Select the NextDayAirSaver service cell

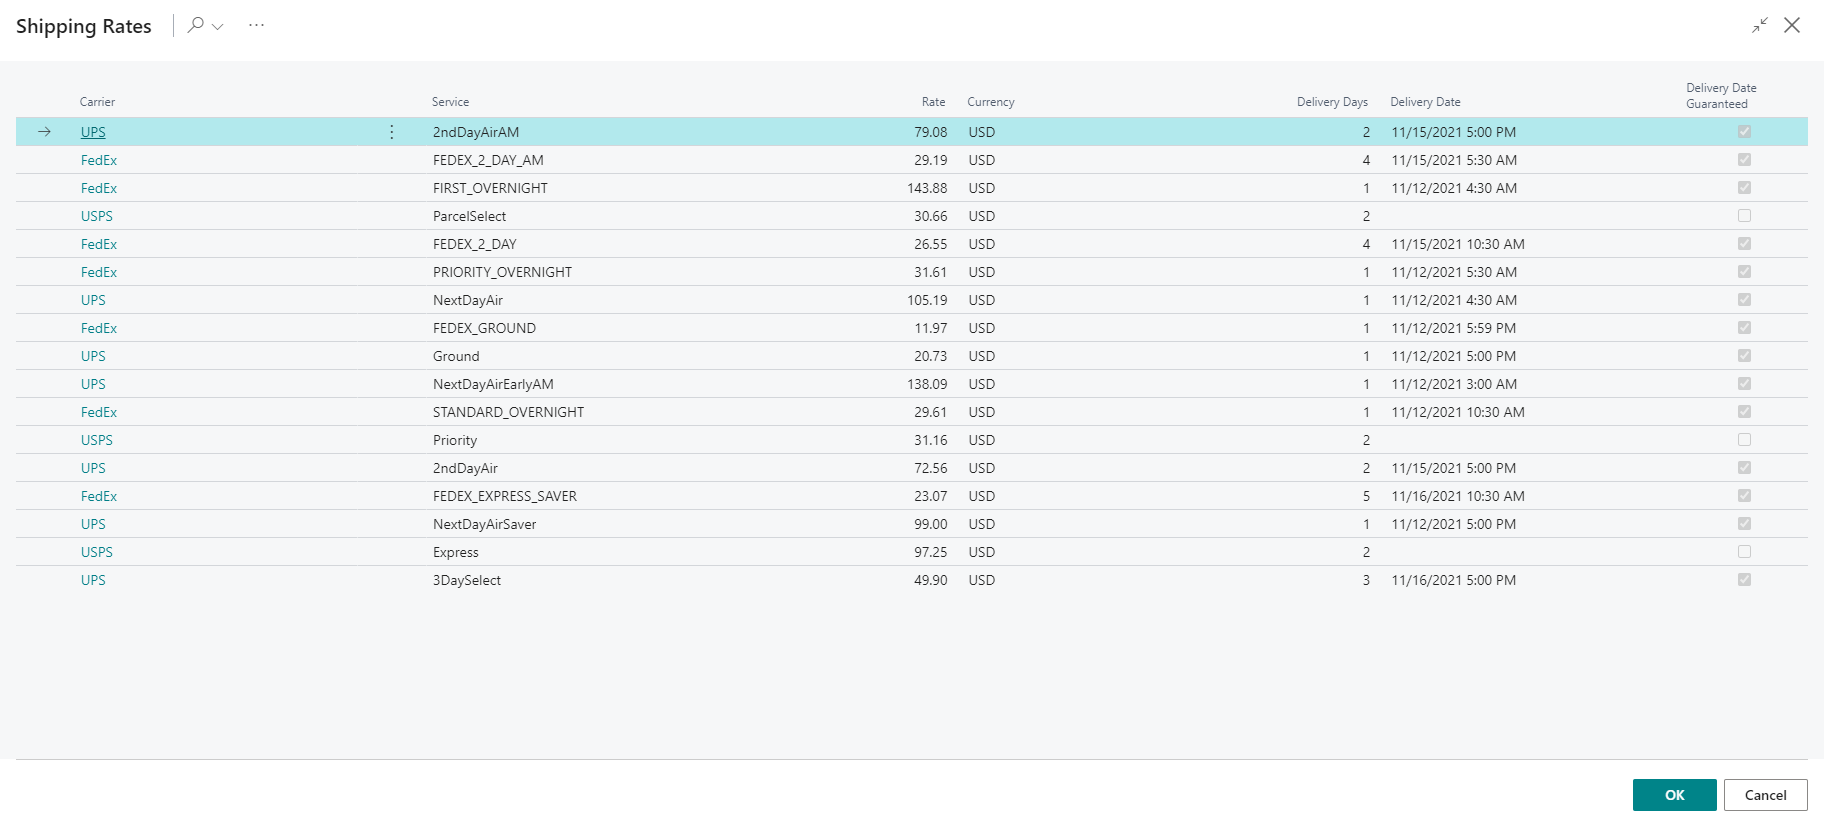click(x=484, y=524)
